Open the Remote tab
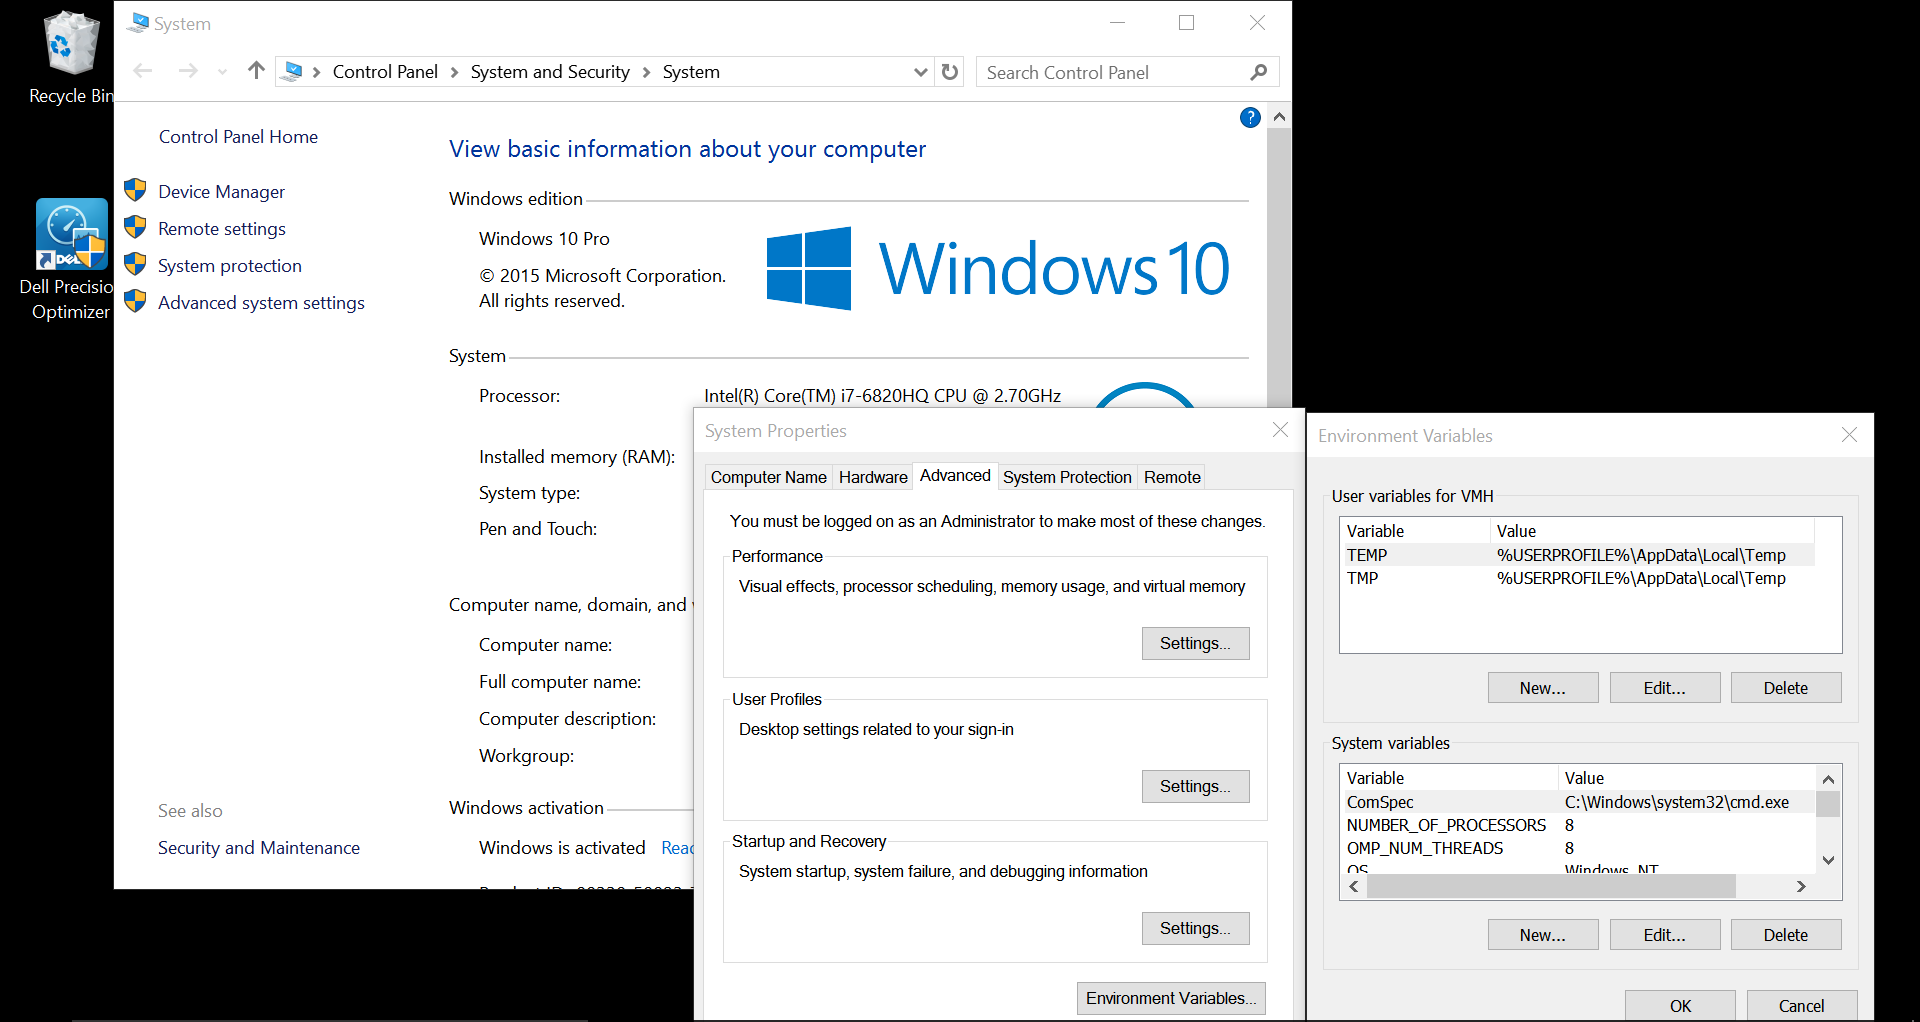The width and height of the screenshot is (1920, 1022). point(1172,477)
